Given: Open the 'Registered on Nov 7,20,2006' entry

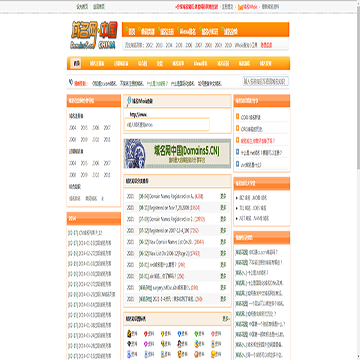Looking at the screenshot, I should tap(169, 208).
